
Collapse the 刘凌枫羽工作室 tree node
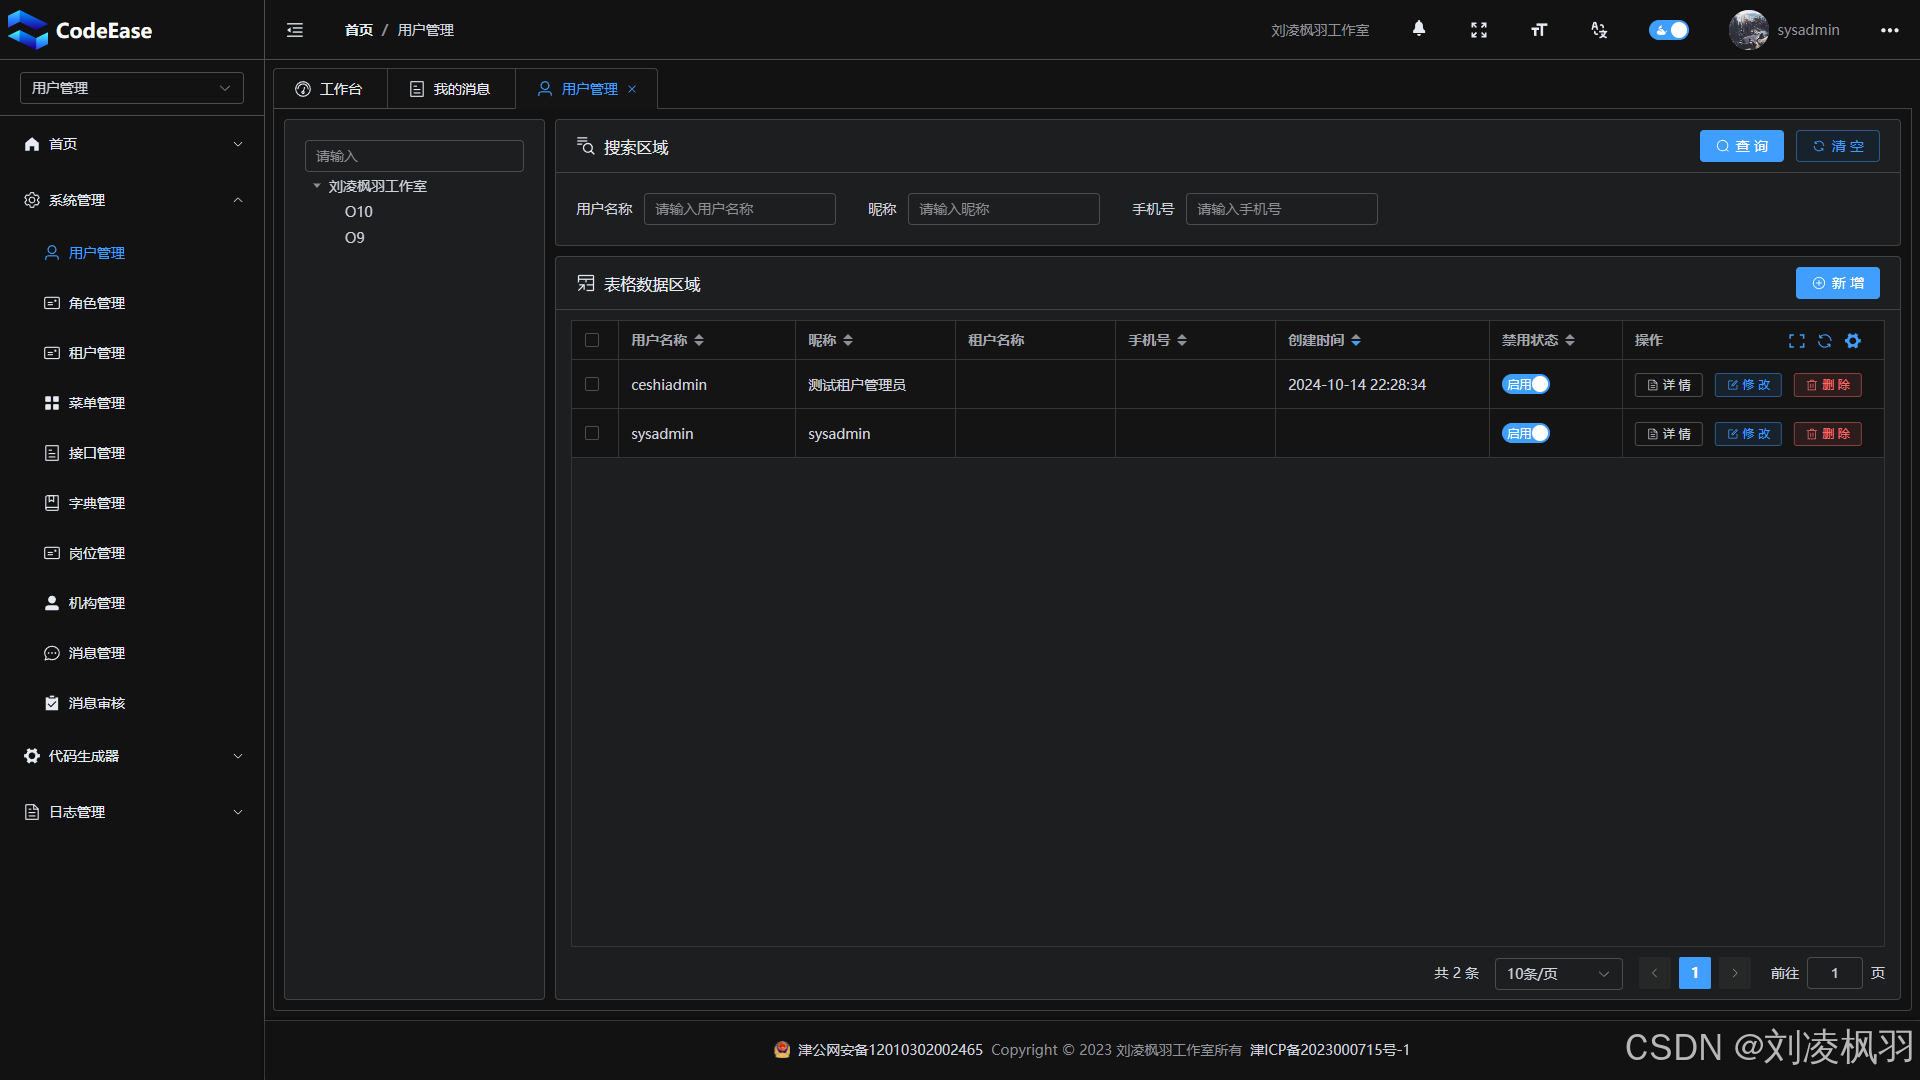coord(317,186)
